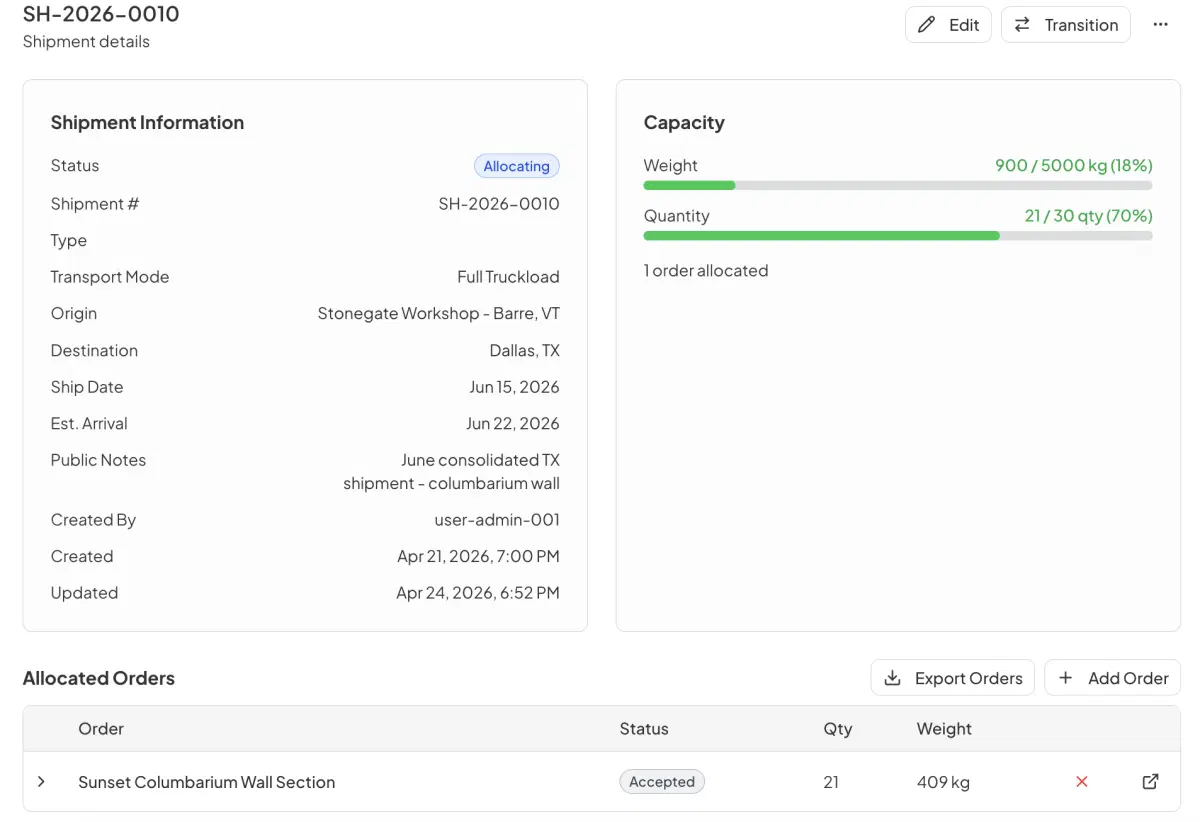Click the Qty column header

(837, 729)
